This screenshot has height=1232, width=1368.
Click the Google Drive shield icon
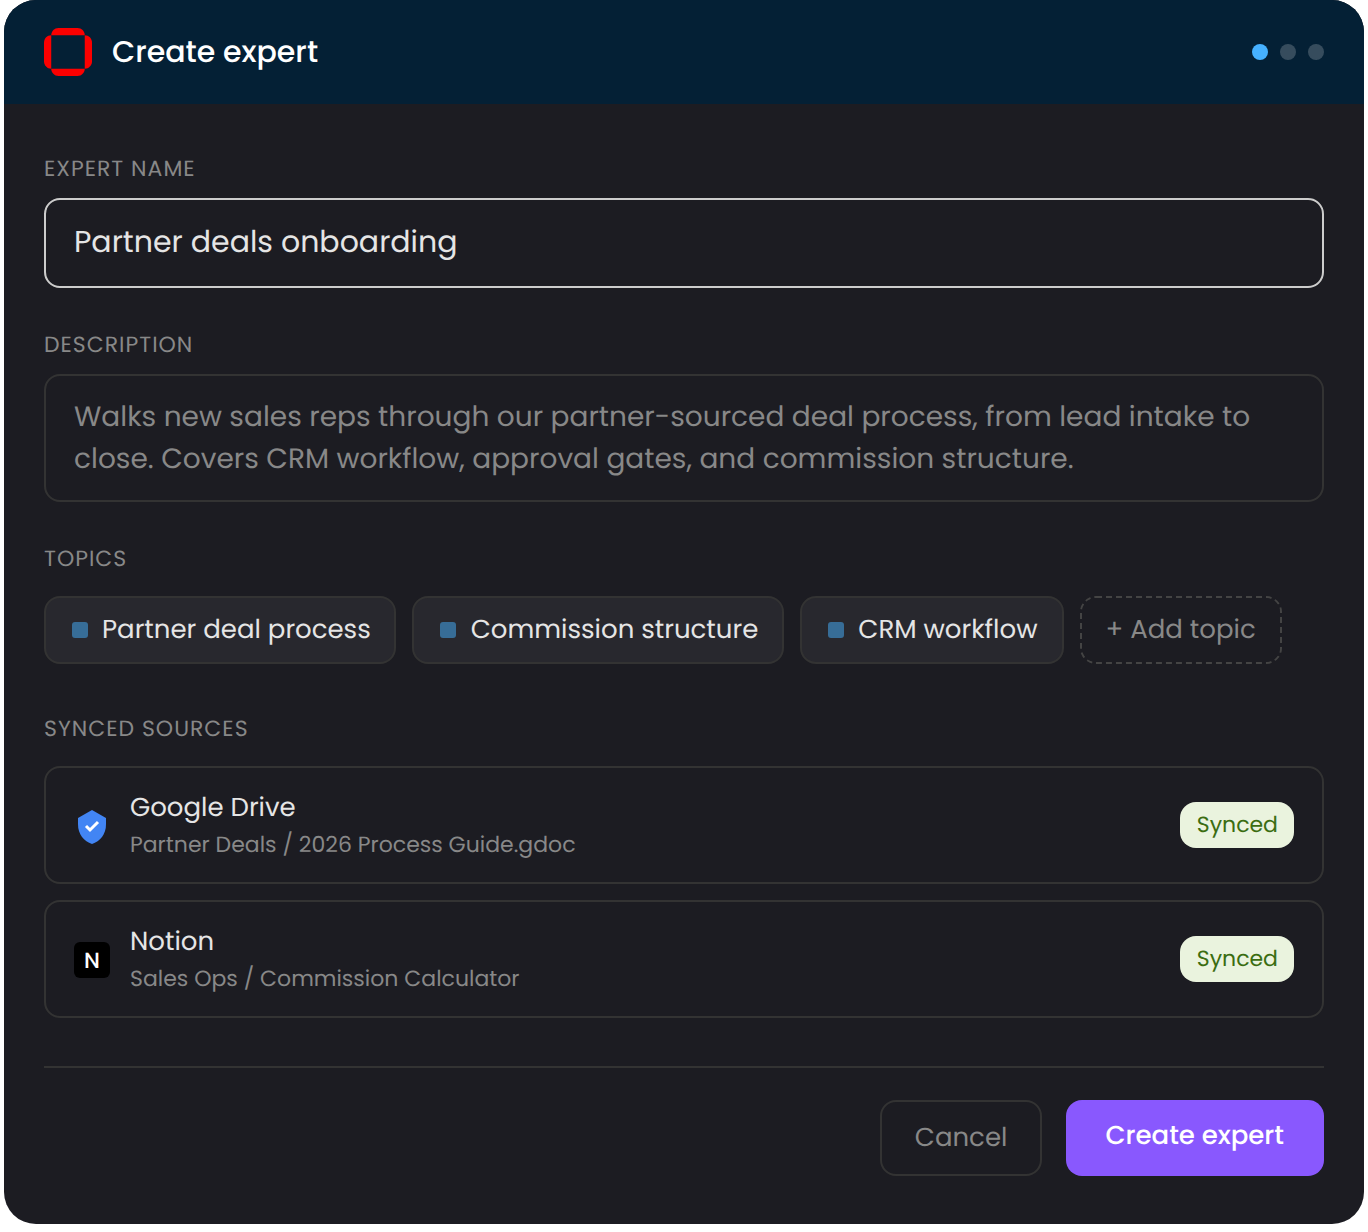[x=91, y=825]
